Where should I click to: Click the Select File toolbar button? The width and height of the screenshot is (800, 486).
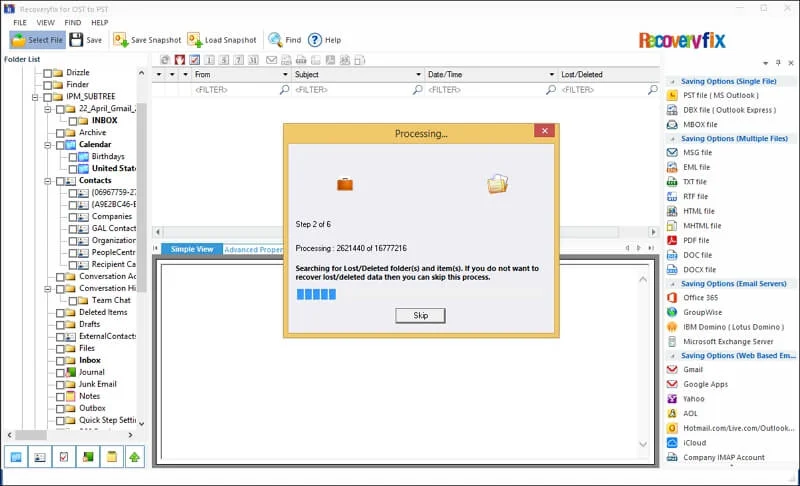coord(37,40)
